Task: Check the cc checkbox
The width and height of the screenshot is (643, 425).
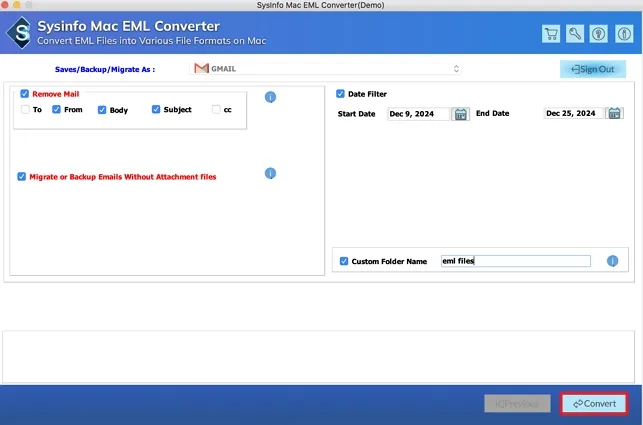Action: 216,110
